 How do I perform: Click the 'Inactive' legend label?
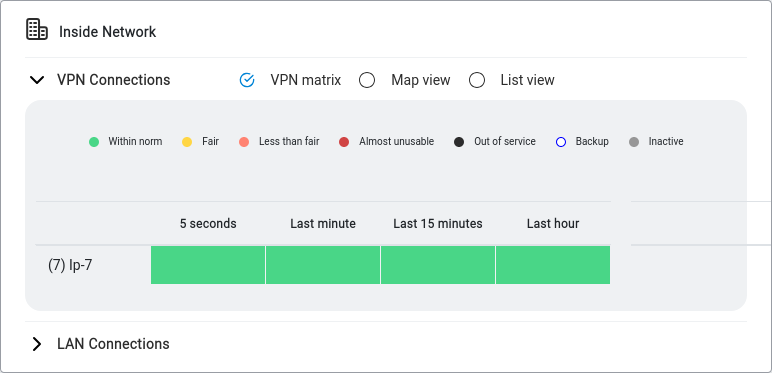(666, 141)
